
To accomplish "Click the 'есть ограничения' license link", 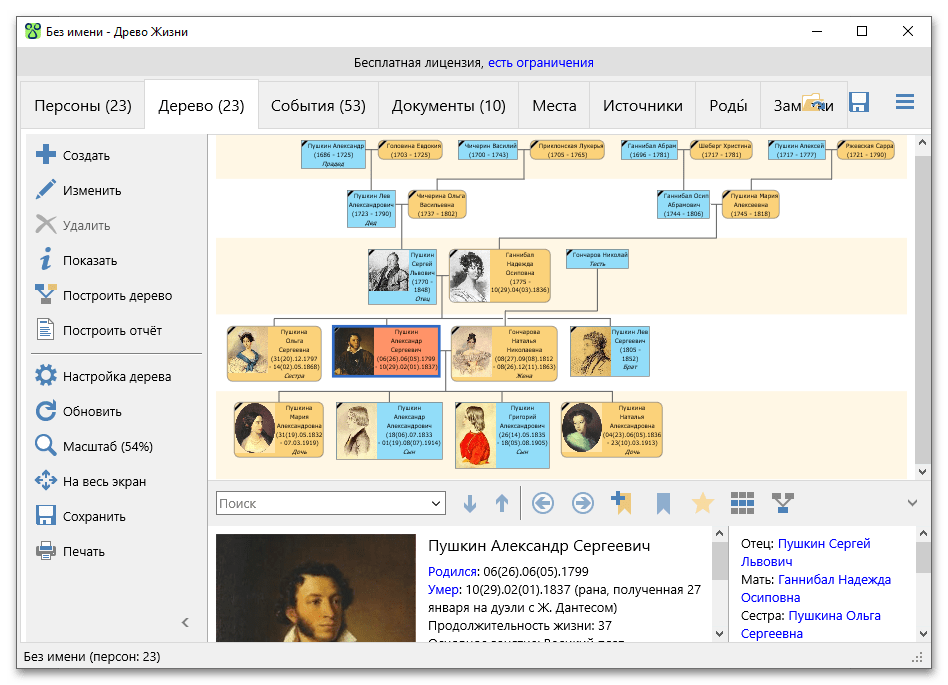I will pyautogui.click(x=540, y=63).
